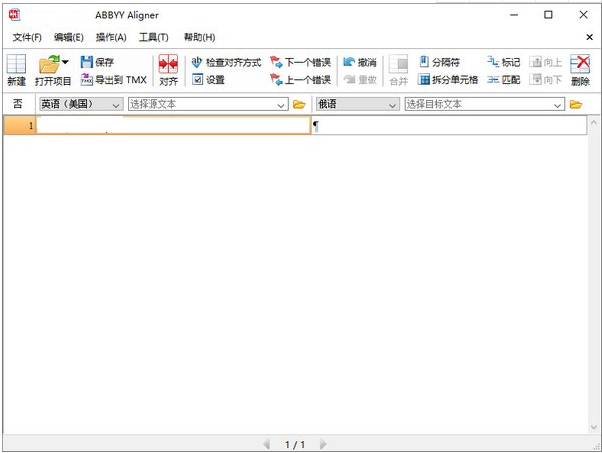Click the 重做 redo icon
This screenshot has height=453, width=602.
(349, 79)
